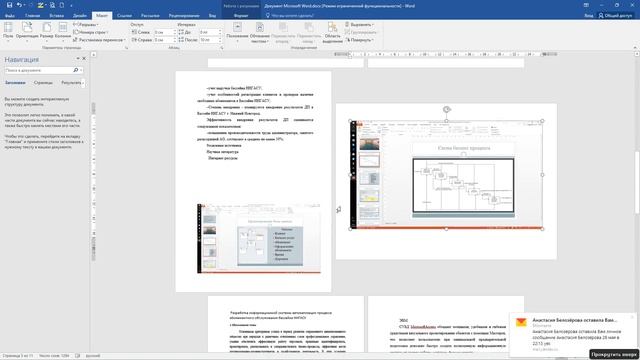
Task: Click the document search field in the Навигация pane
Action: coord(38,70)
